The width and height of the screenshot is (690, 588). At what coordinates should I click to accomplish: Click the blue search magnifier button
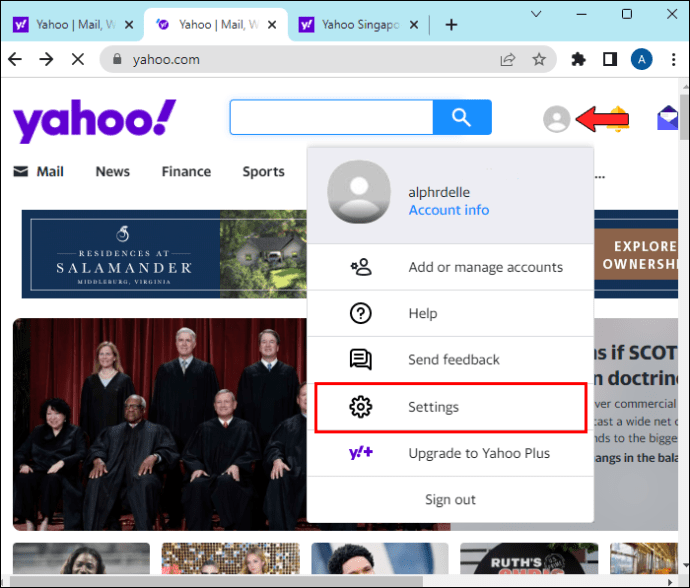tap(462, 117)
